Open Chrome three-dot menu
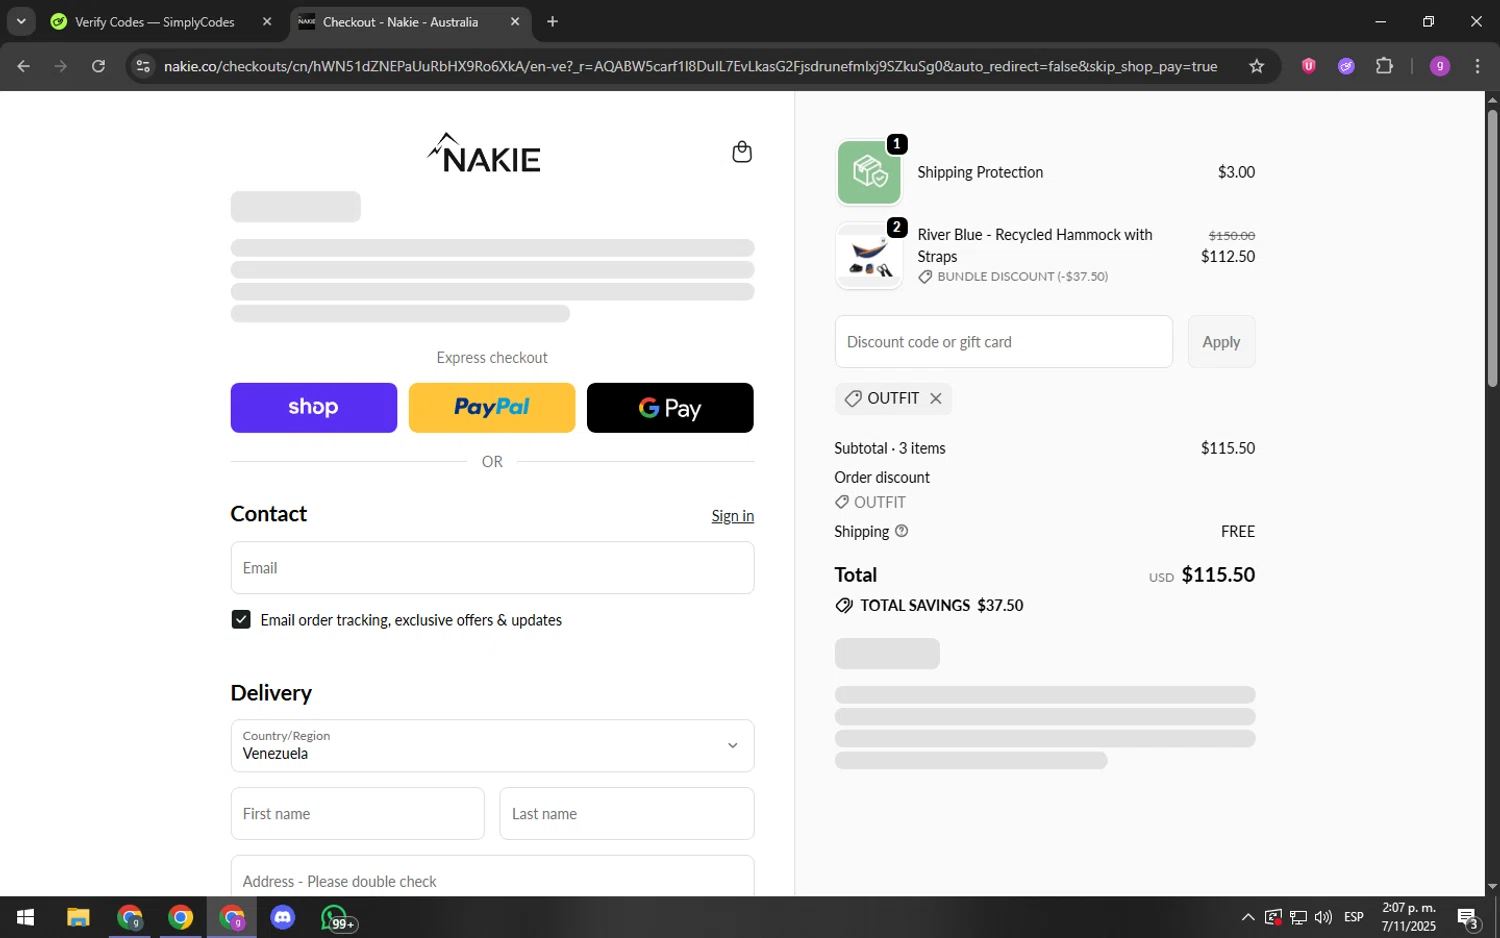1500x938 pixels. tap(1477, 66)
